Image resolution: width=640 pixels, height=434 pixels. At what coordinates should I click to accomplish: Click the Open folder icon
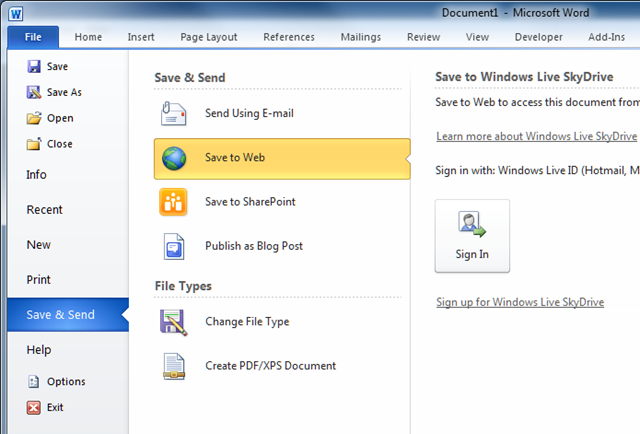click(34, 118)
